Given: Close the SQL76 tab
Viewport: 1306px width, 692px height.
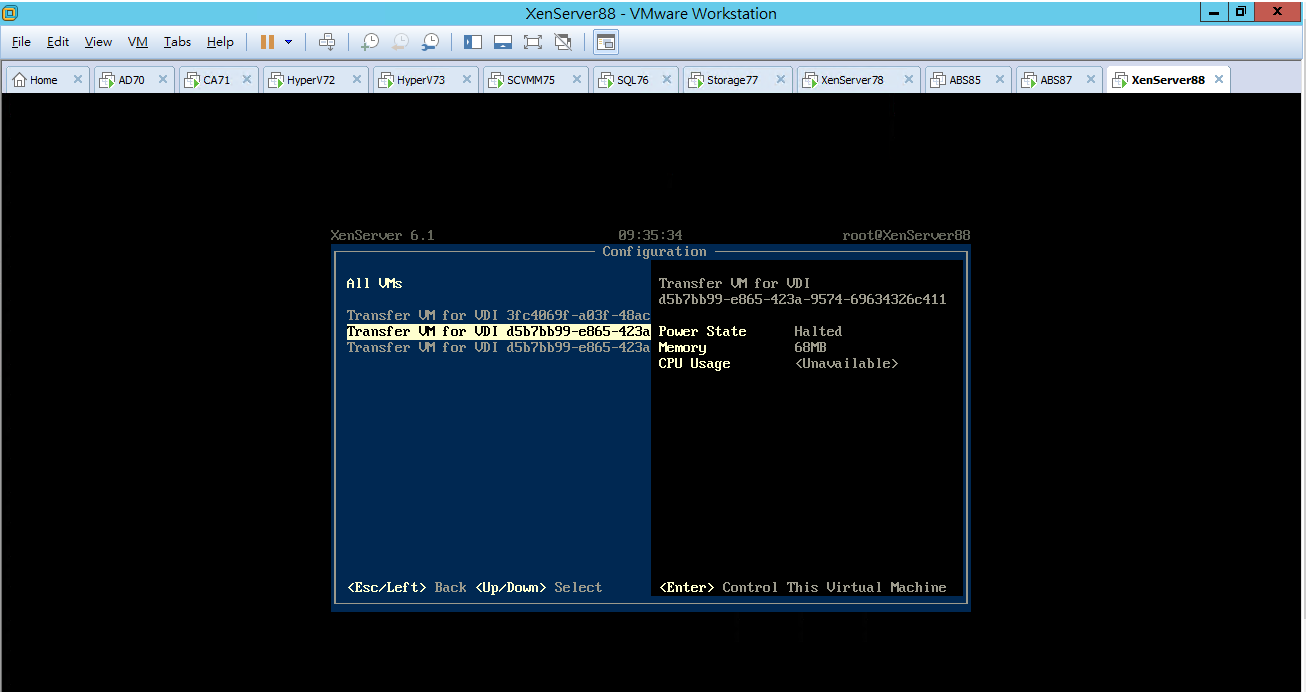Looking at the screenshot, I should (667, 80).
